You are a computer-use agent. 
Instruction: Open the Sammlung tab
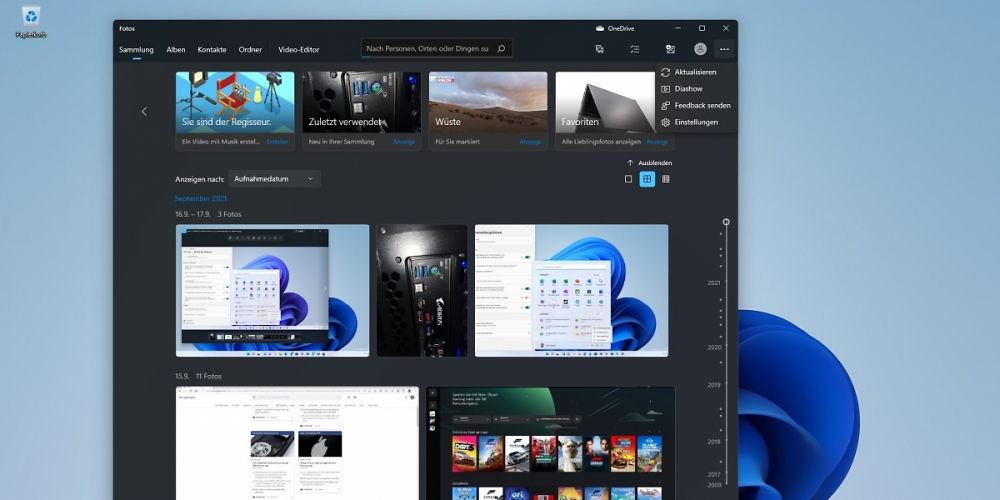tap(136, 50)
